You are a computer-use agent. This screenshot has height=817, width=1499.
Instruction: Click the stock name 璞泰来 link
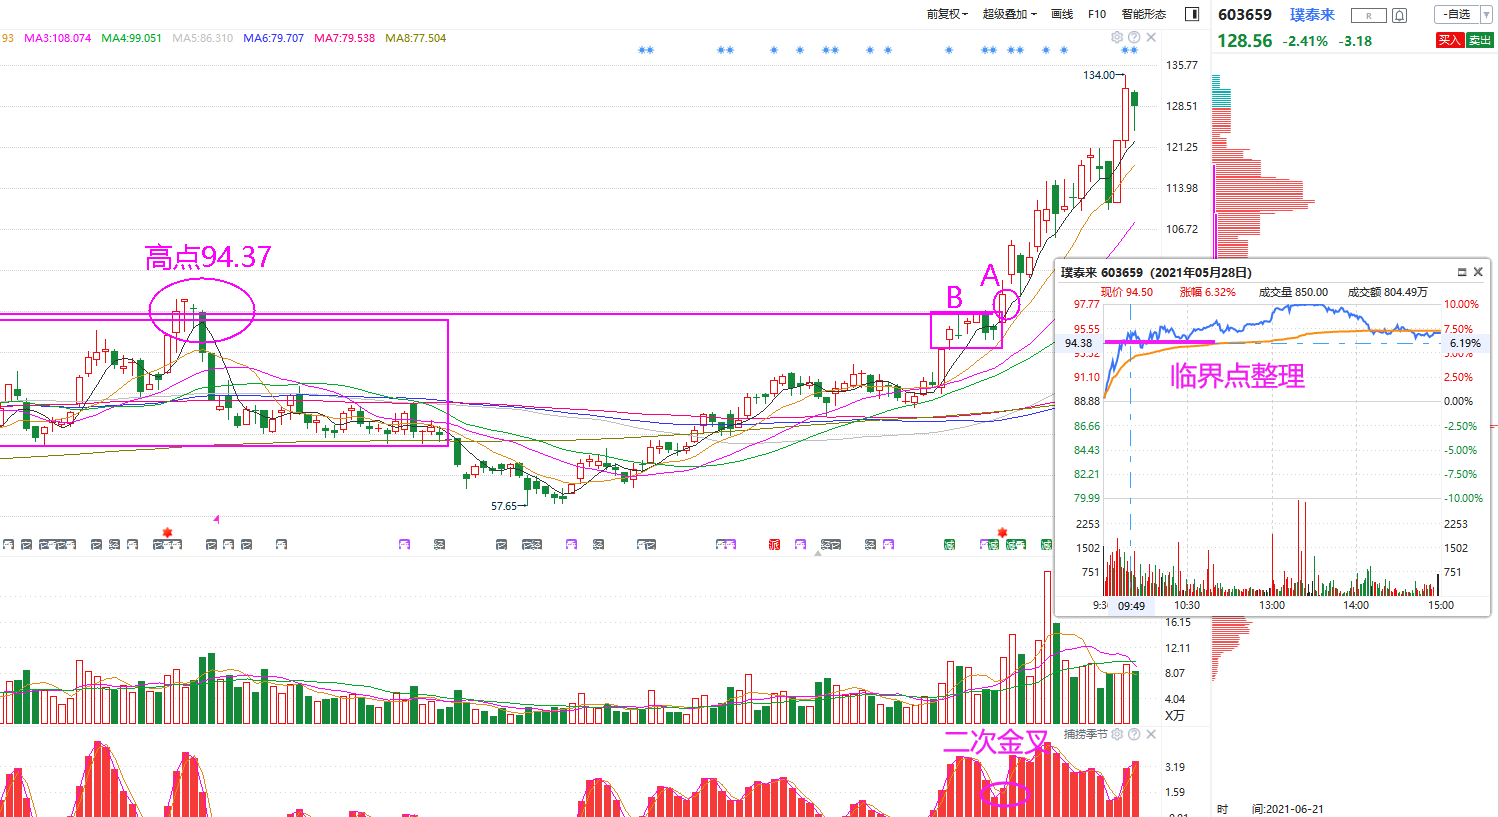click(1312, 15)
